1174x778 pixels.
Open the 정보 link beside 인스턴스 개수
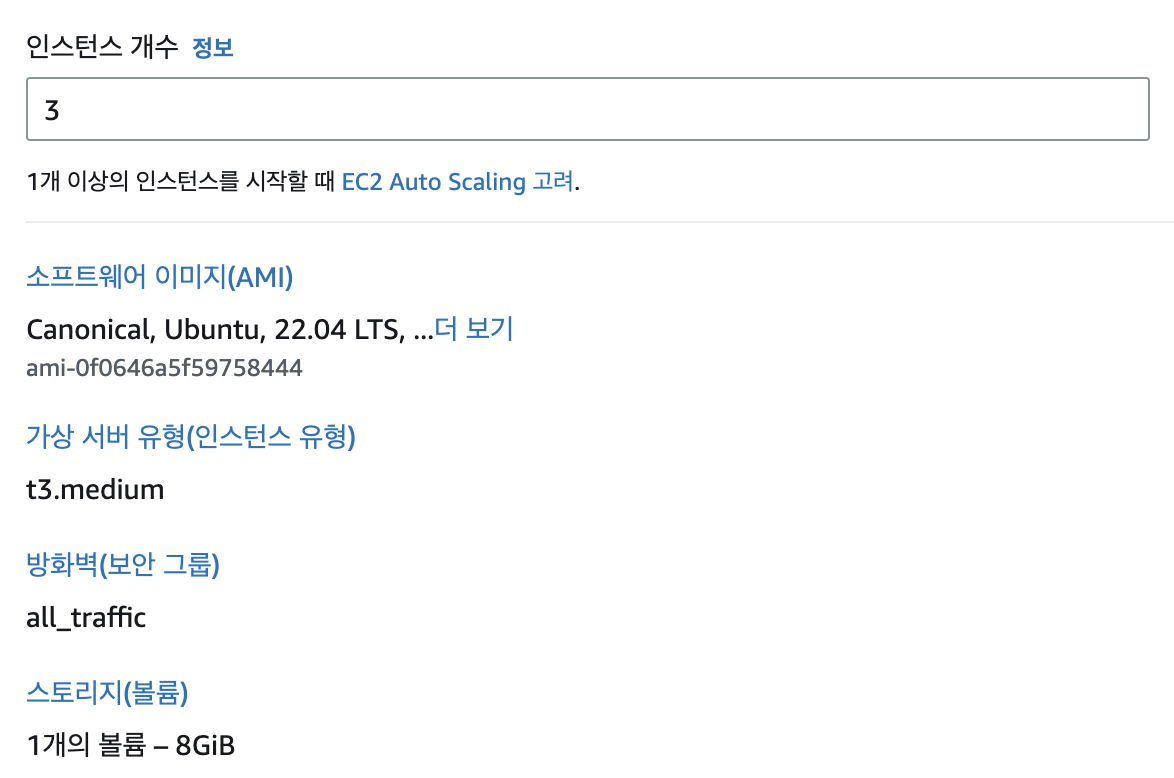click(212, 47)
